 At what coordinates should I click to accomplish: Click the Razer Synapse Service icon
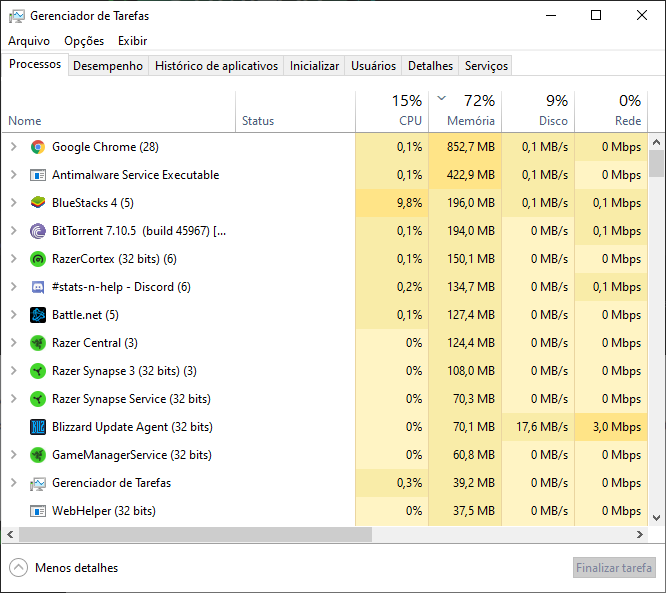38,399
